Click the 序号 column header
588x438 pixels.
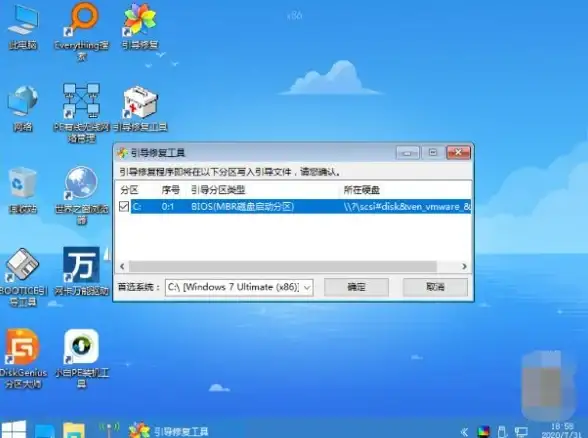171,190
